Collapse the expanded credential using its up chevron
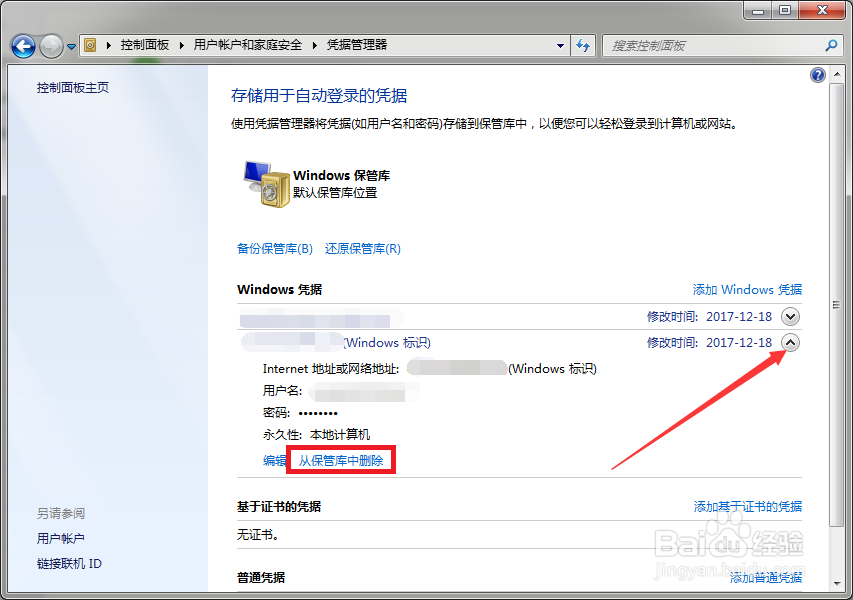Viewport: 853px width, 600px height. click(790, 343)
